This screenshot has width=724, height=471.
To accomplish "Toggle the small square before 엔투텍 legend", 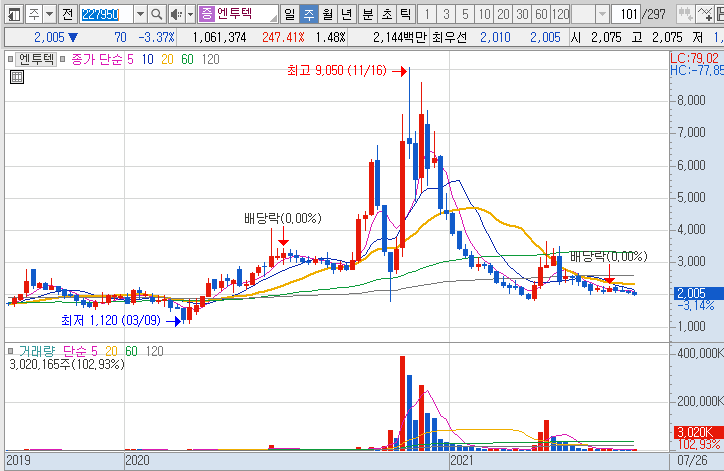I will (x=10, y=59).
